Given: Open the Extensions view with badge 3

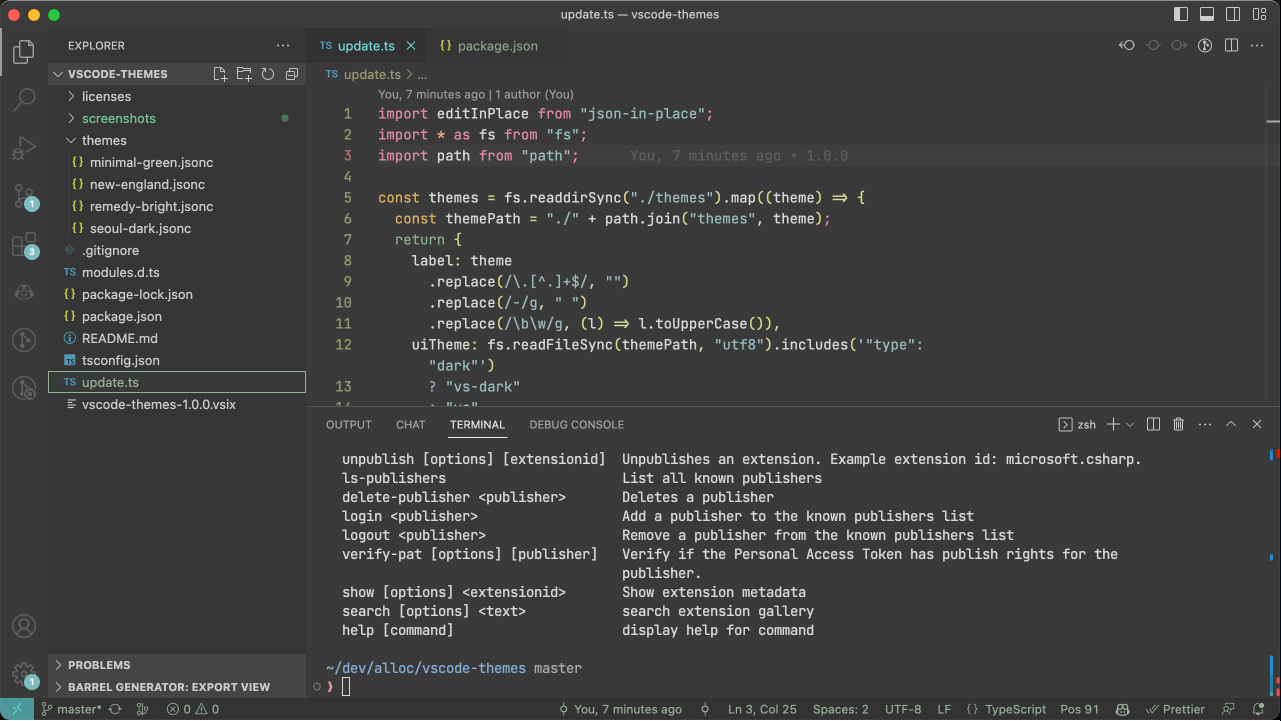Looking at the screenshot, I should click(24, 245).
